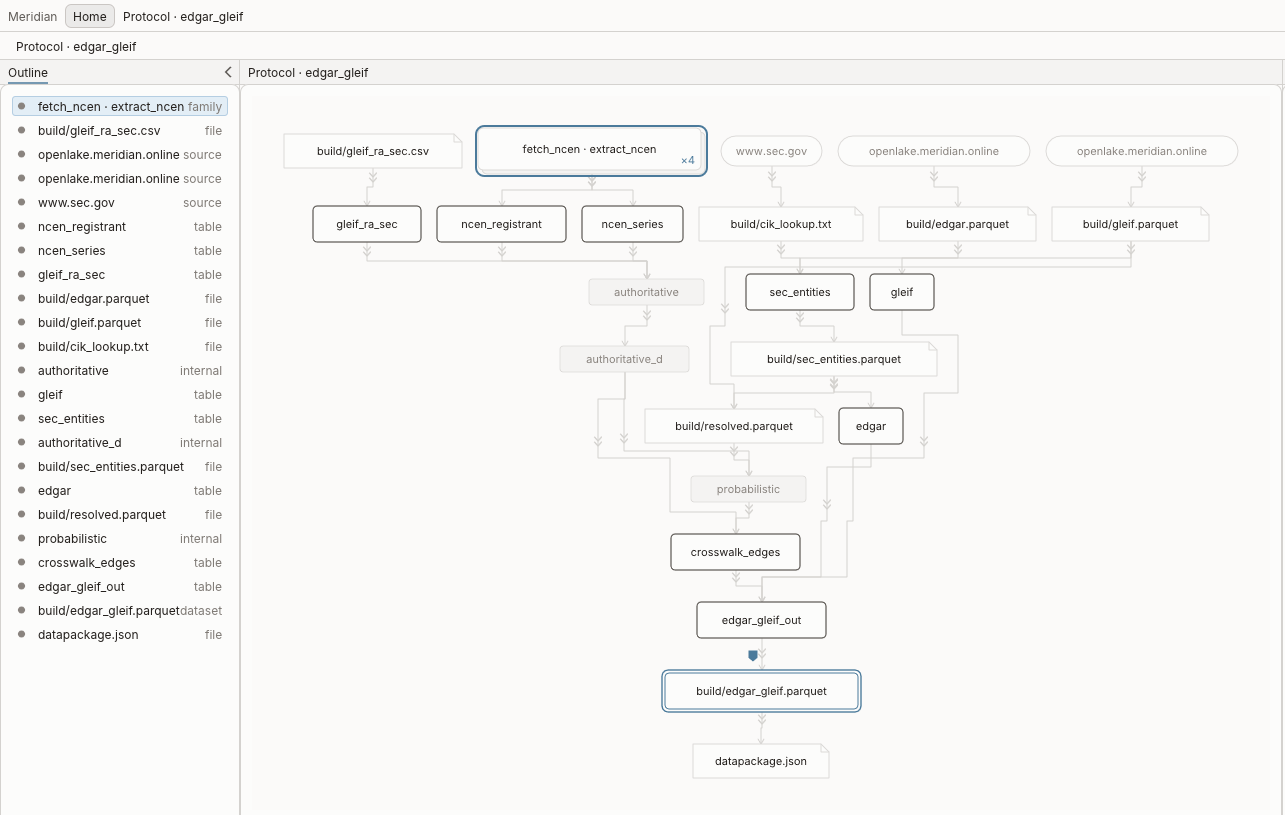Select edgar_gleif_out table in outline

coord(120,587)
